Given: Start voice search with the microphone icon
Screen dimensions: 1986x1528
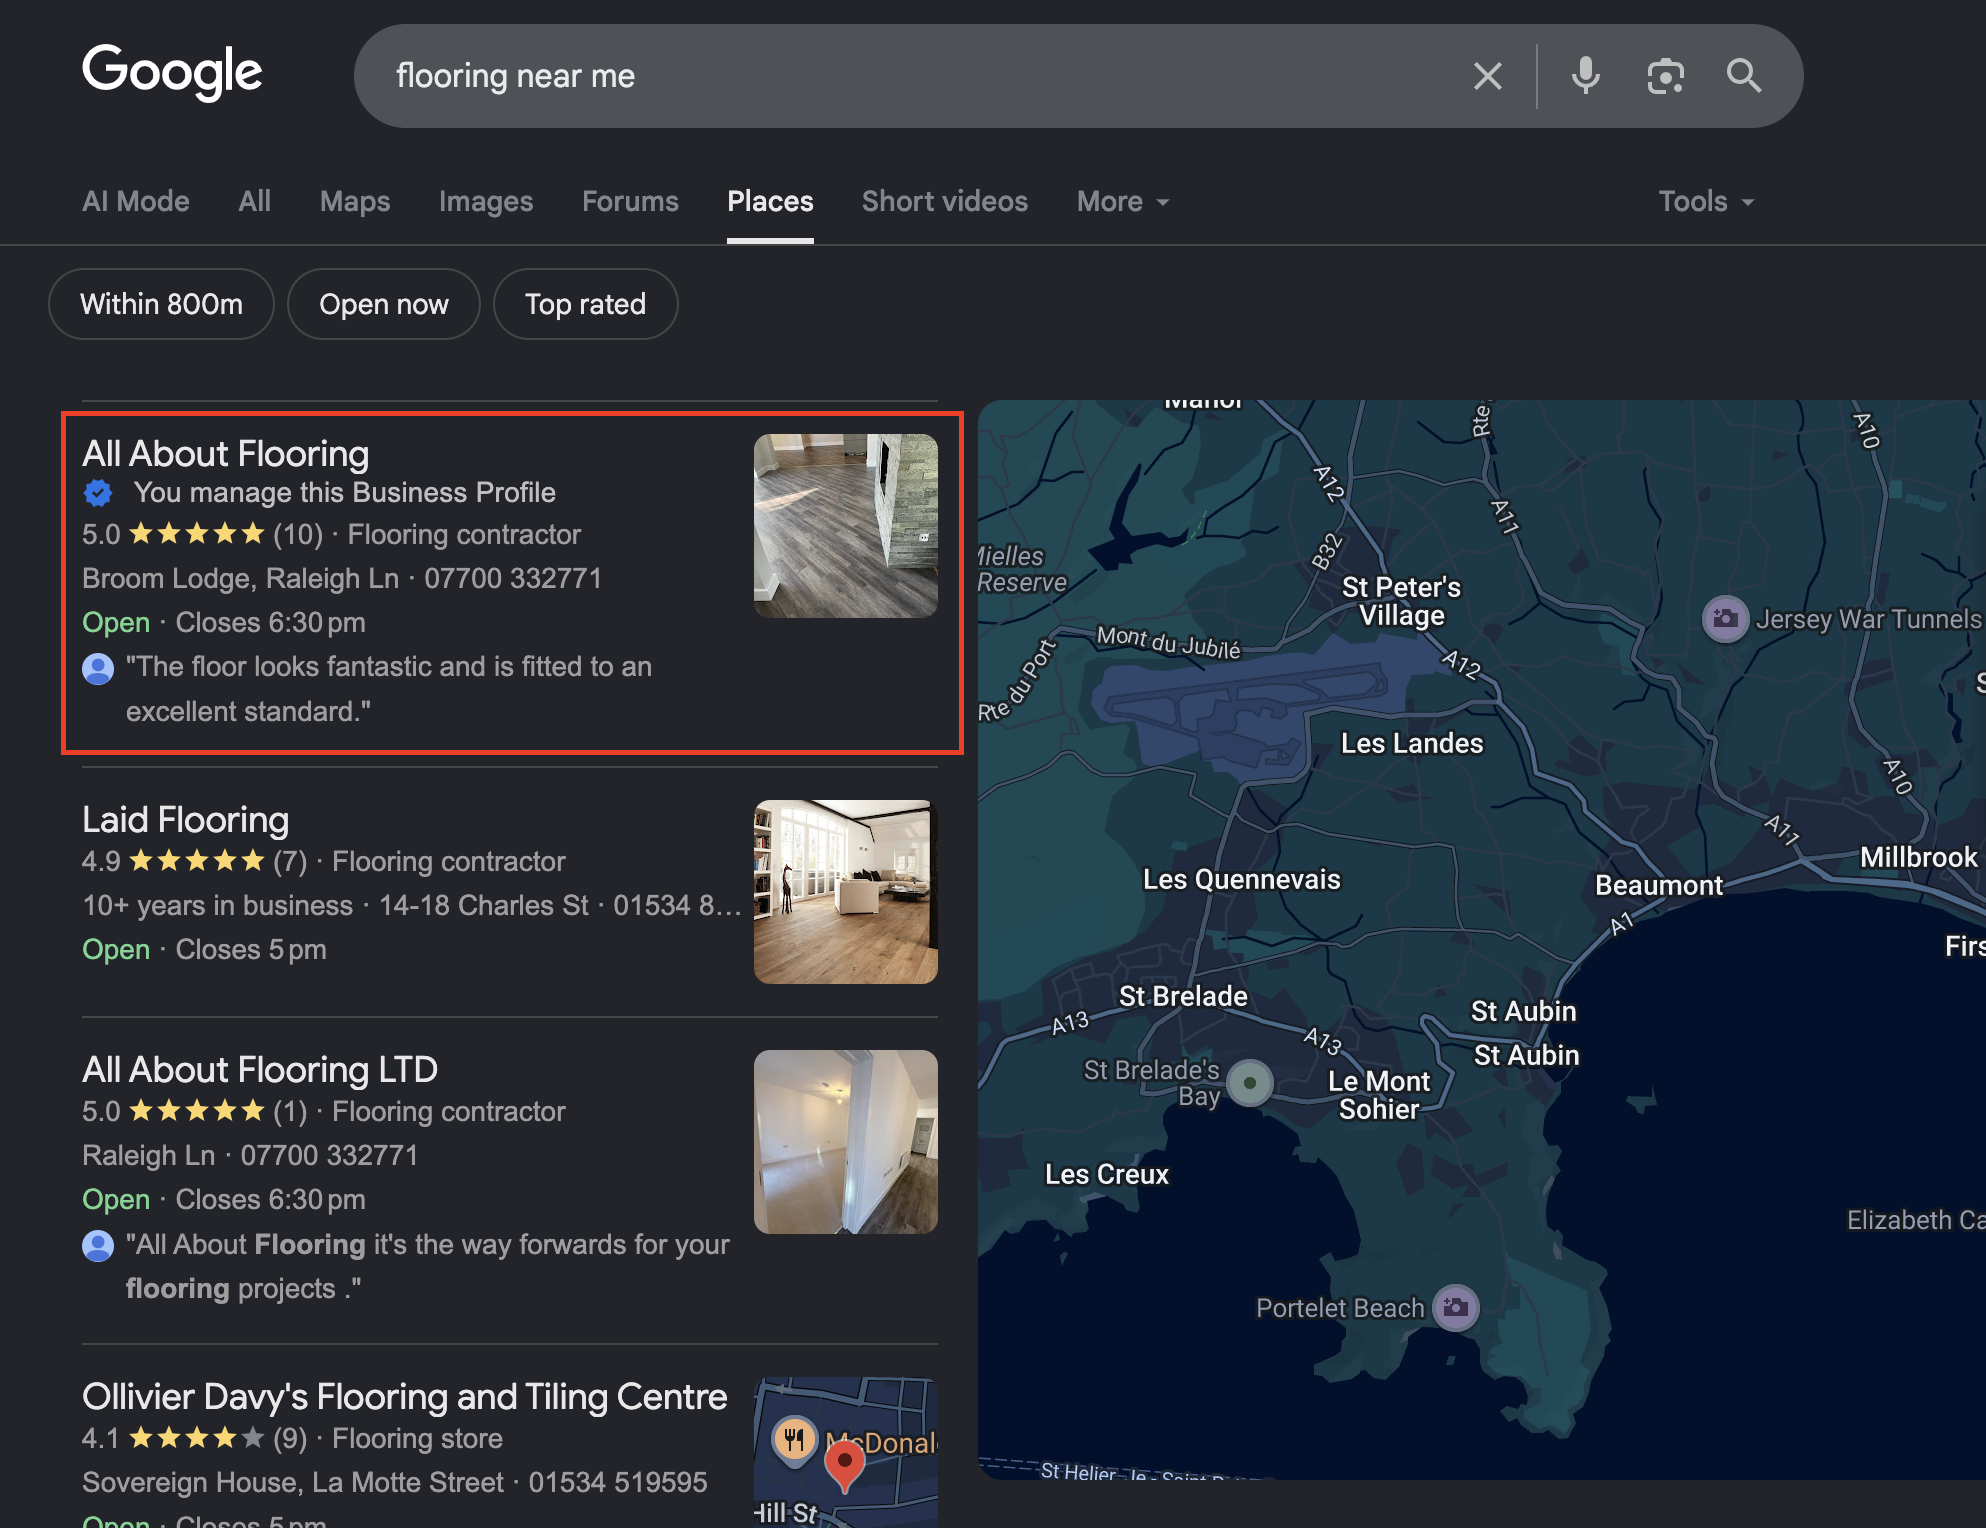Looking at the screenshot, I should pyautogui.click(x=1585, y=76).
